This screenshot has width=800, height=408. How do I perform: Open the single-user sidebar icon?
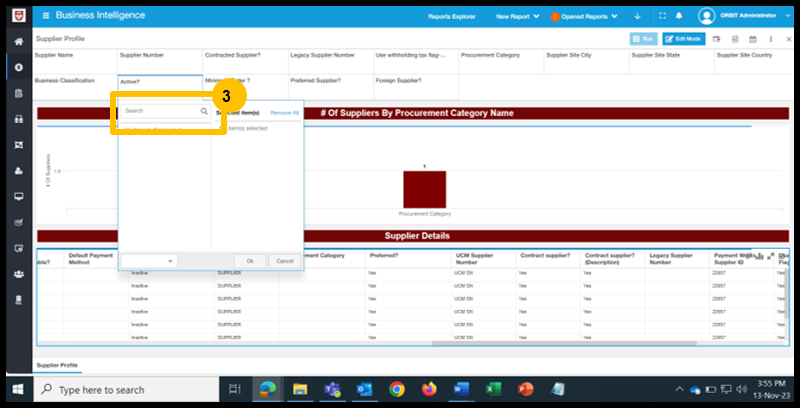[19, 171]
